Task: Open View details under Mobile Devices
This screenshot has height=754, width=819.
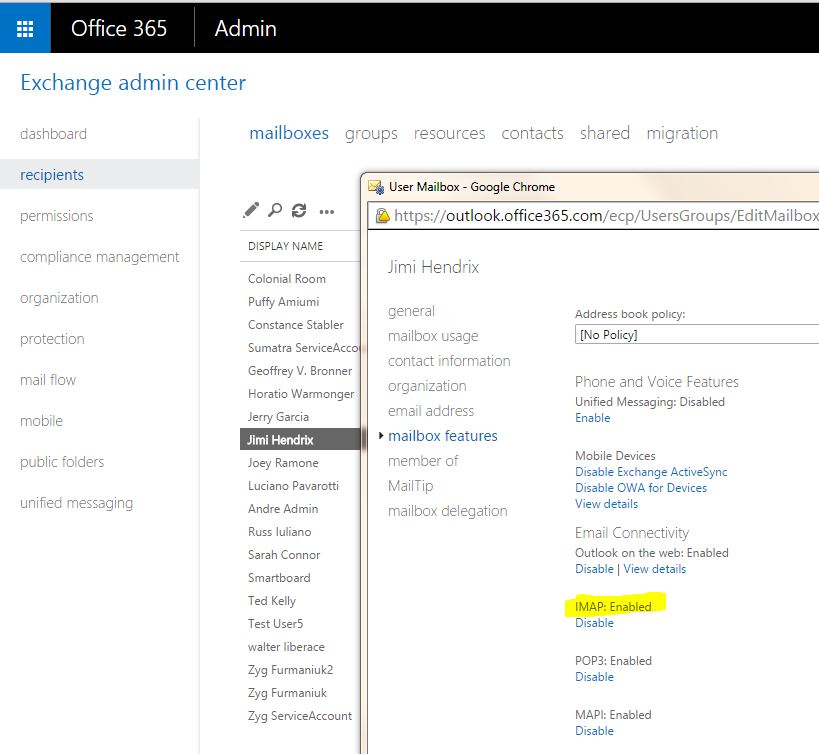Action: [606, 504]
